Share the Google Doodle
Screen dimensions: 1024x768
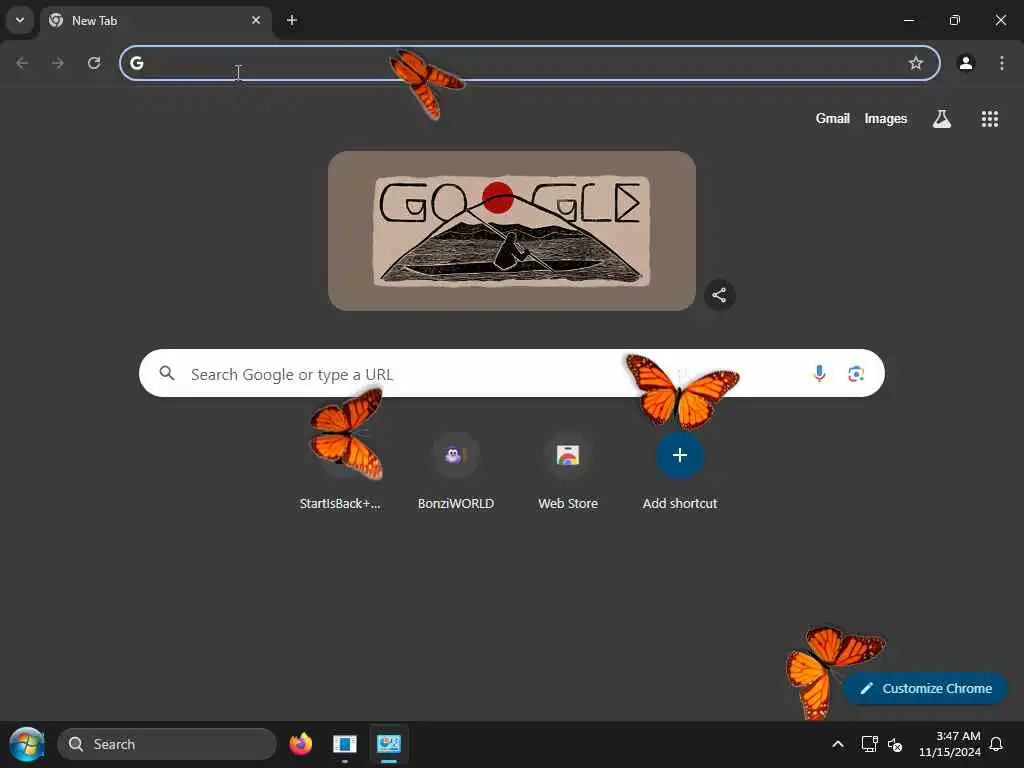click(x=719, y=295)
